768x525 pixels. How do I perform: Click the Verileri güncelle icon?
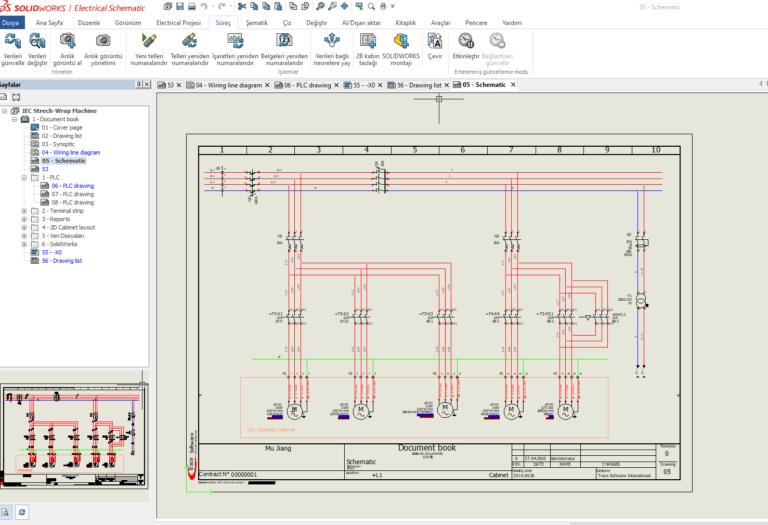tap(12, 42)
